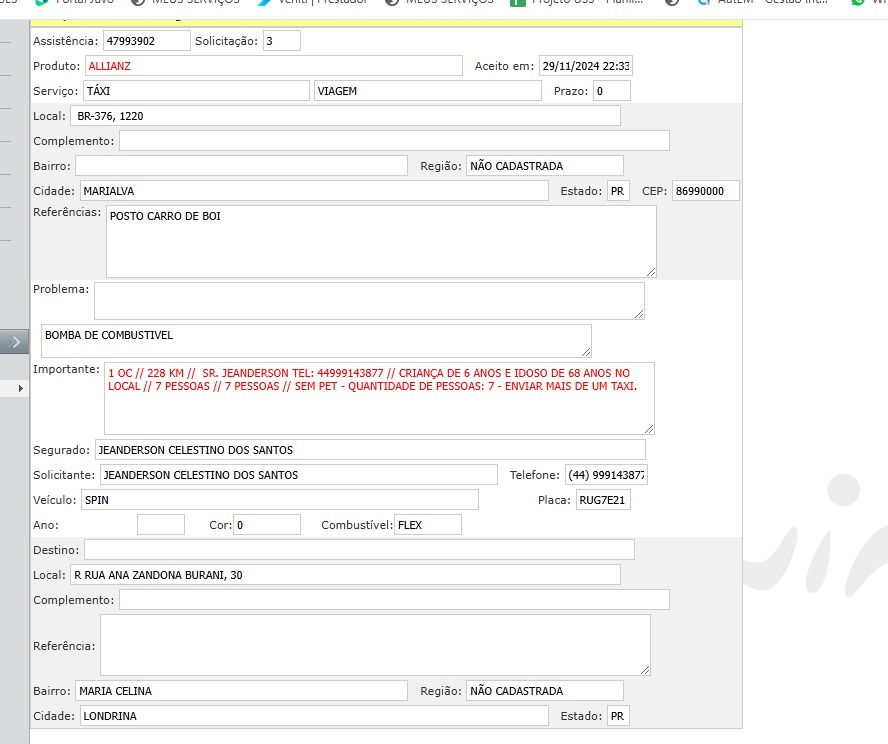Viewport: 888px width, 744px height.
Task: Click the service field showing VIAGEM
Action: tap(428, 91)
